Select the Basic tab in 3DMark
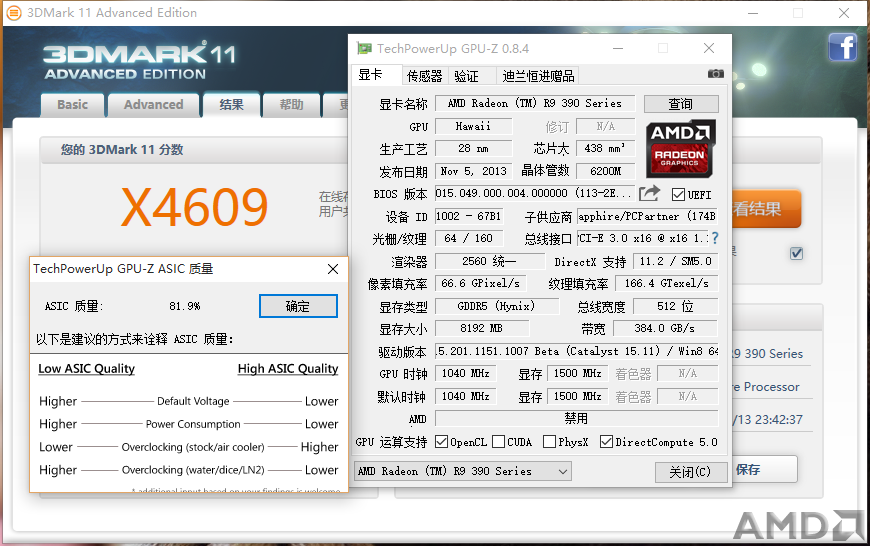The height and width of the screenshot is (546, 870). [73, 105]
